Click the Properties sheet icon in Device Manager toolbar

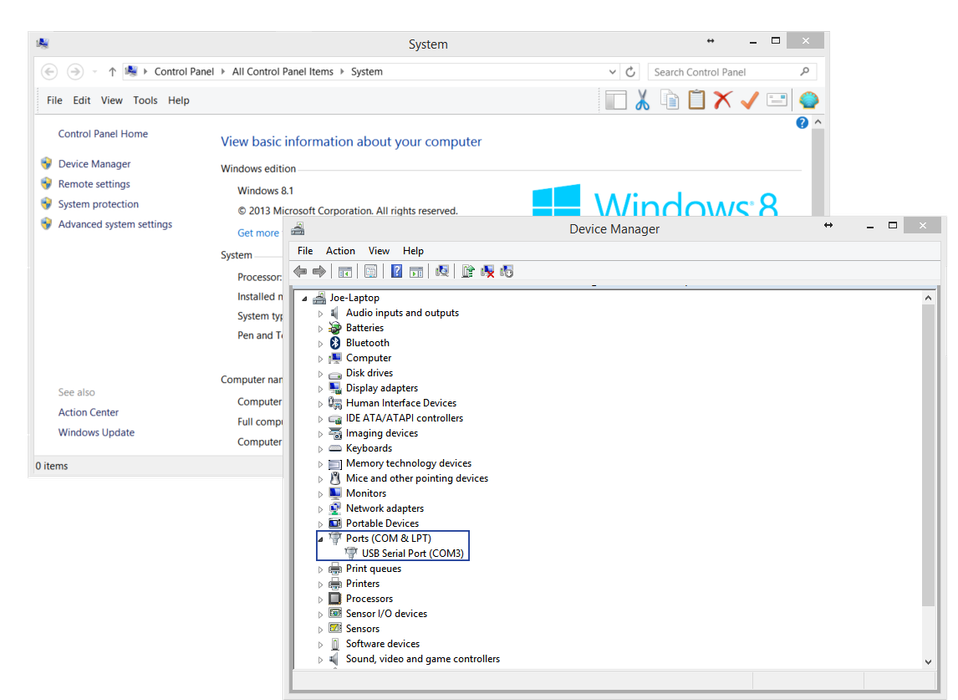tap(370, 271)
